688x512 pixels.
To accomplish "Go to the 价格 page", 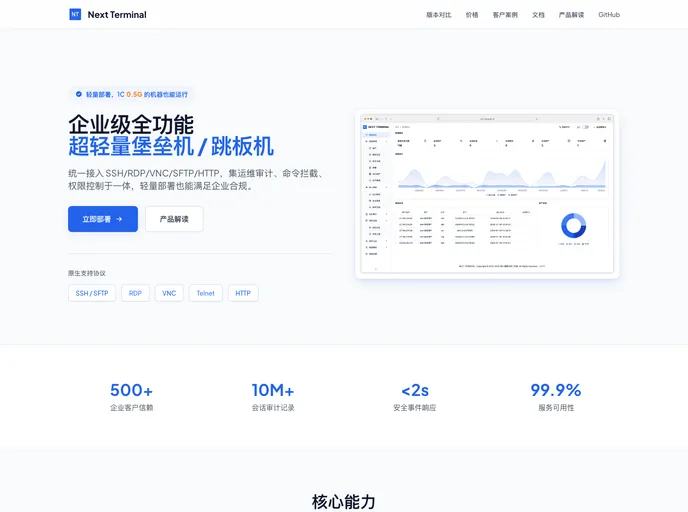I will [x=472, y=15].
